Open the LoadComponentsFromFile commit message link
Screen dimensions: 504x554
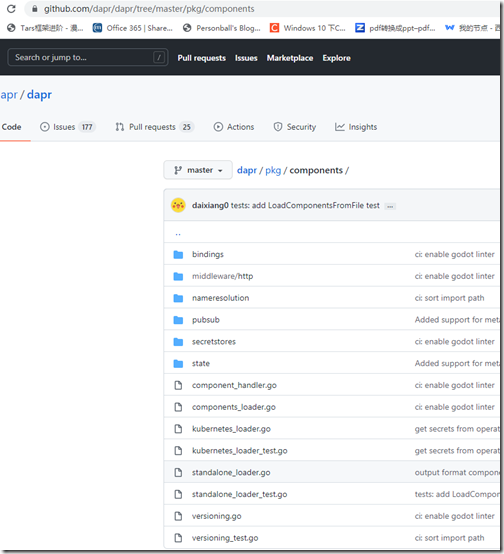pyautogui.click(x=305, y=205)
